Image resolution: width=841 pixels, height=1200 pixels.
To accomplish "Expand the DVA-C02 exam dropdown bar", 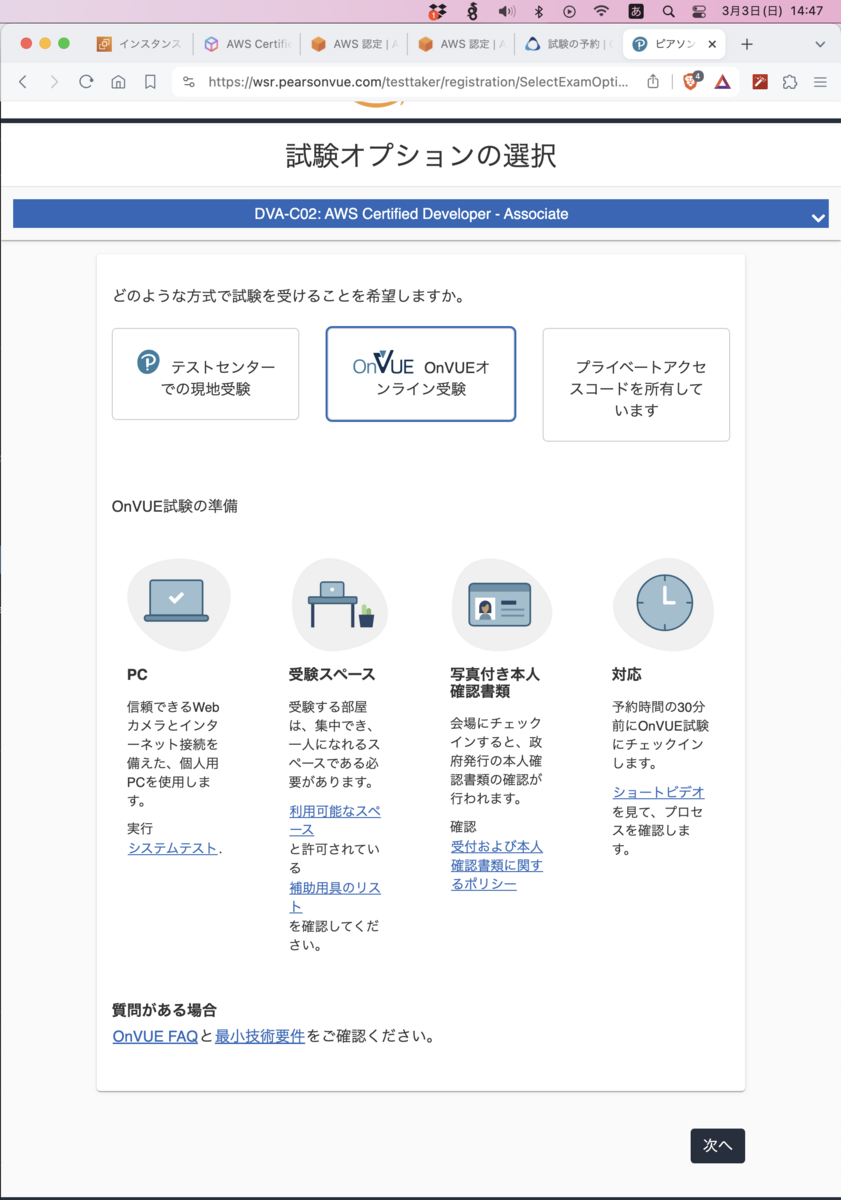I will coord(421,214).
